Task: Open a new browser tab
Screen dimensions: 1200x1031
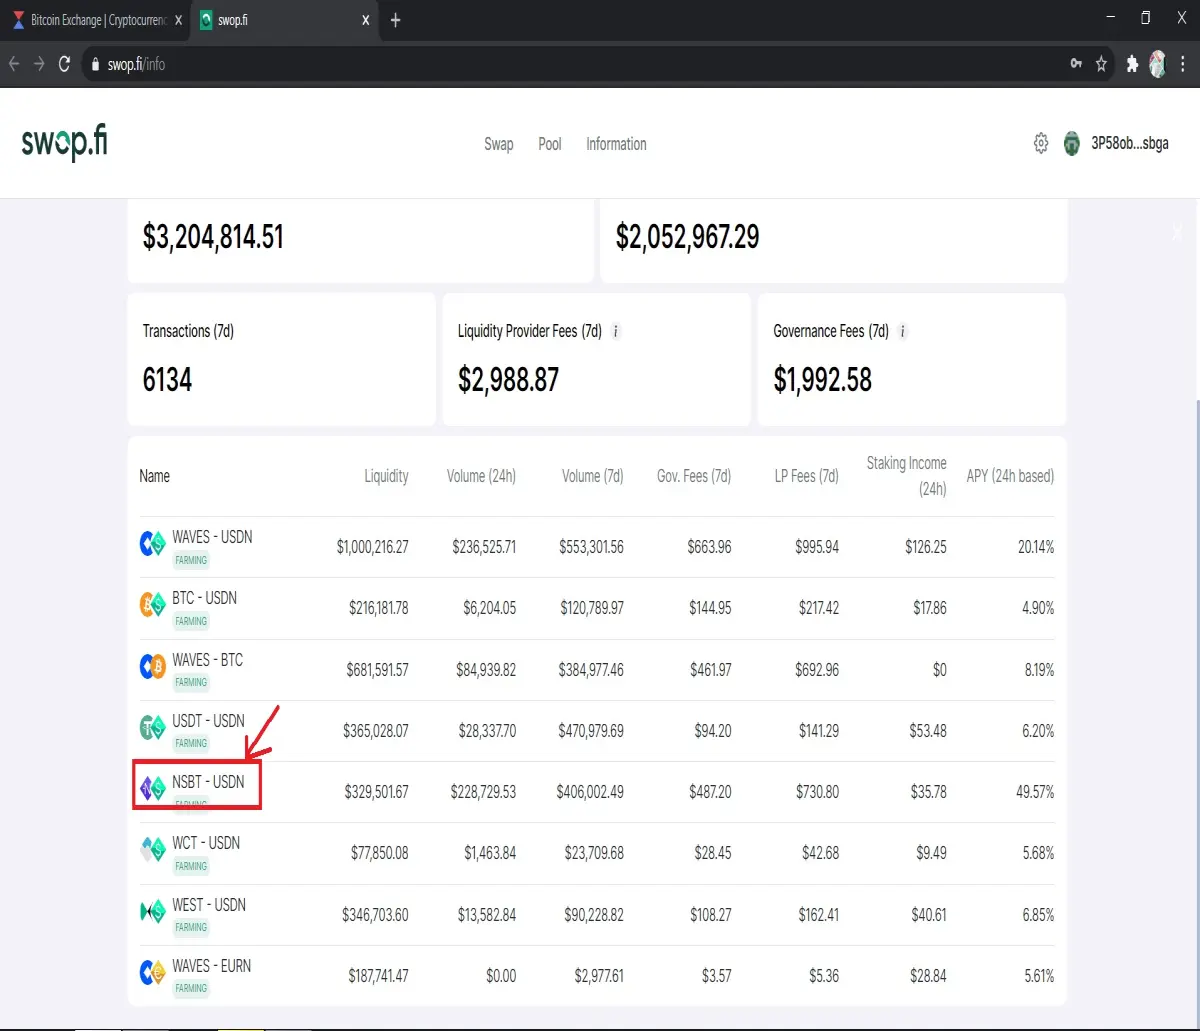Action: point(395,20)
